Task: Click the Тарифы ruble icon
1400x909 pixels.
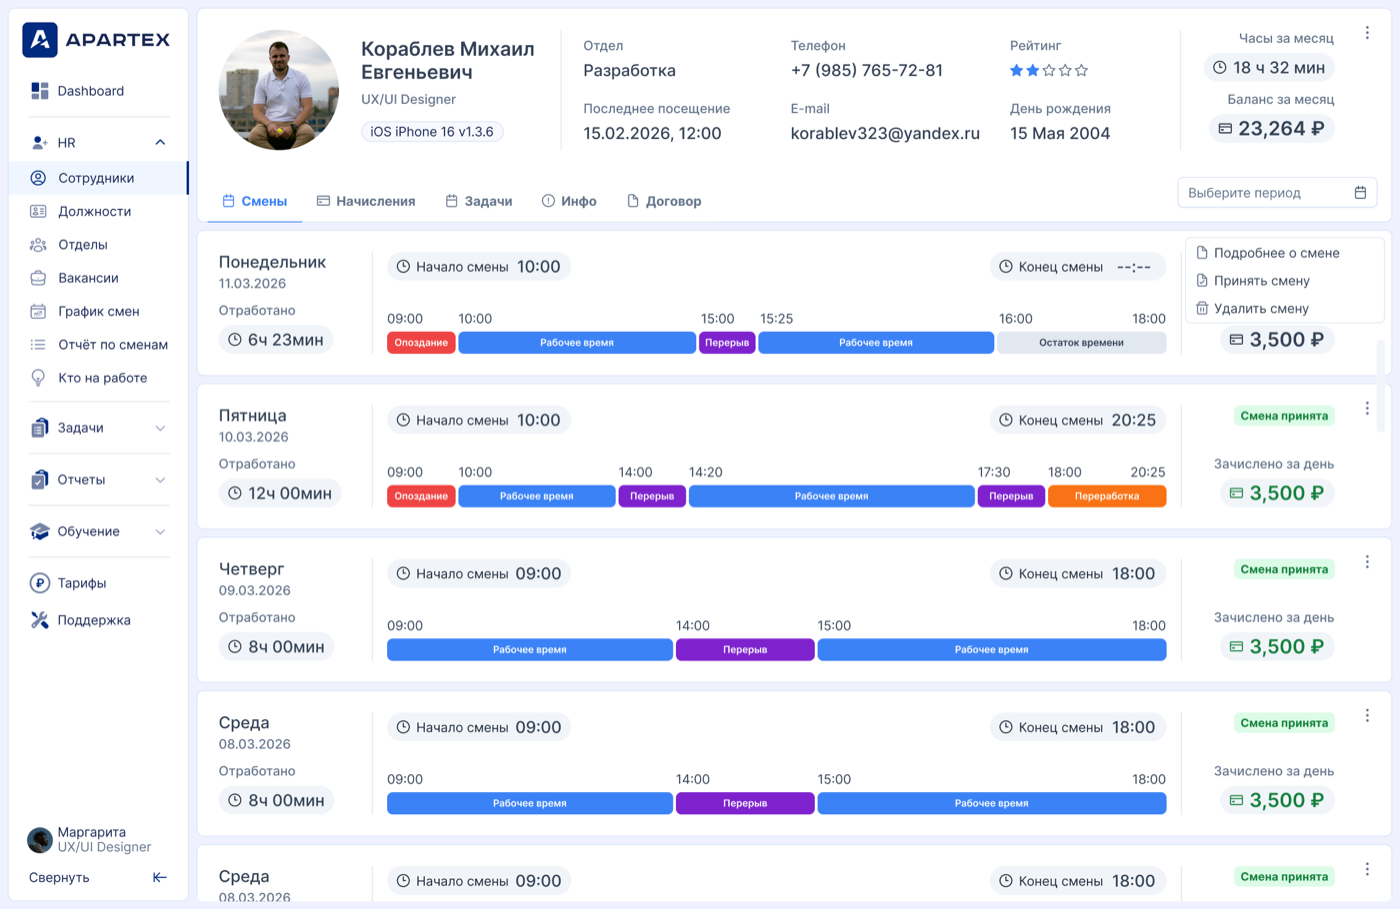Action: [40, 583]
